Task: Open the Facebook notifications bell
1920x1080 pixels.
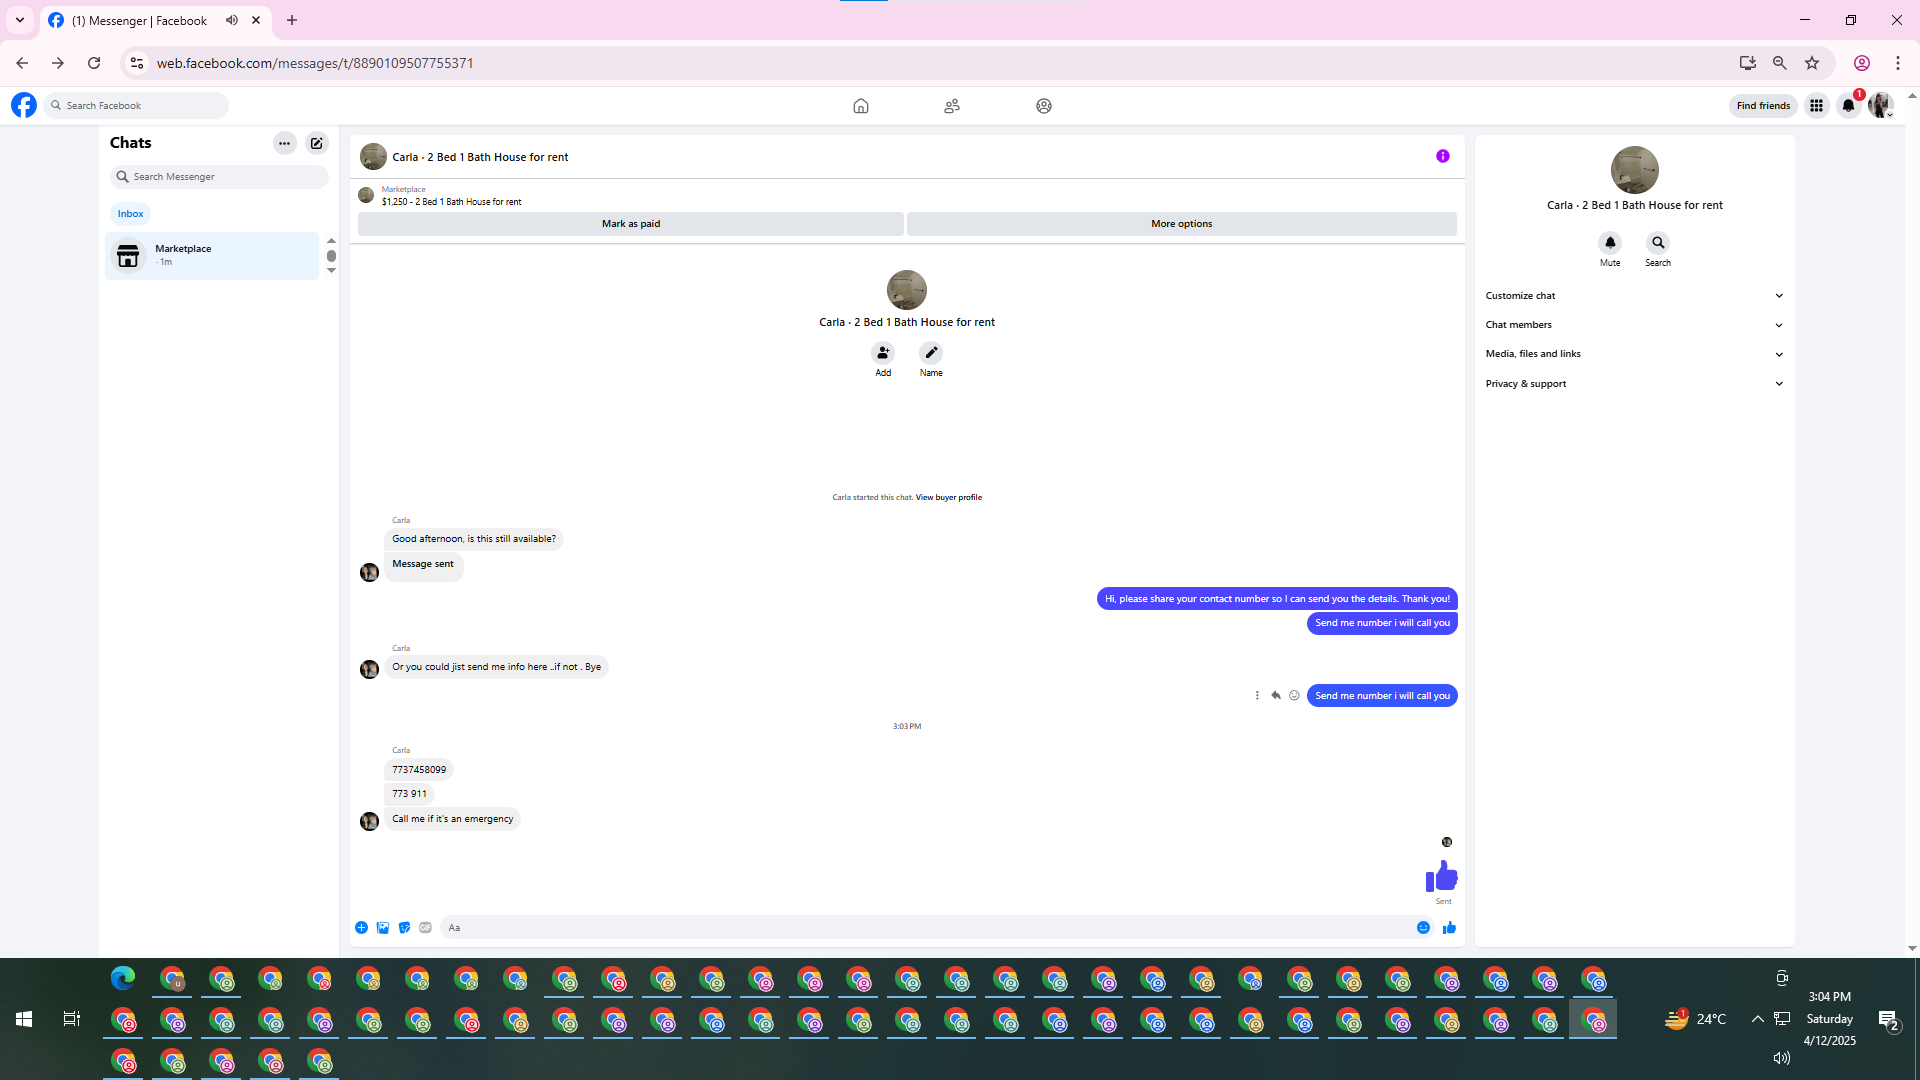Action: tap(1849, 106)
